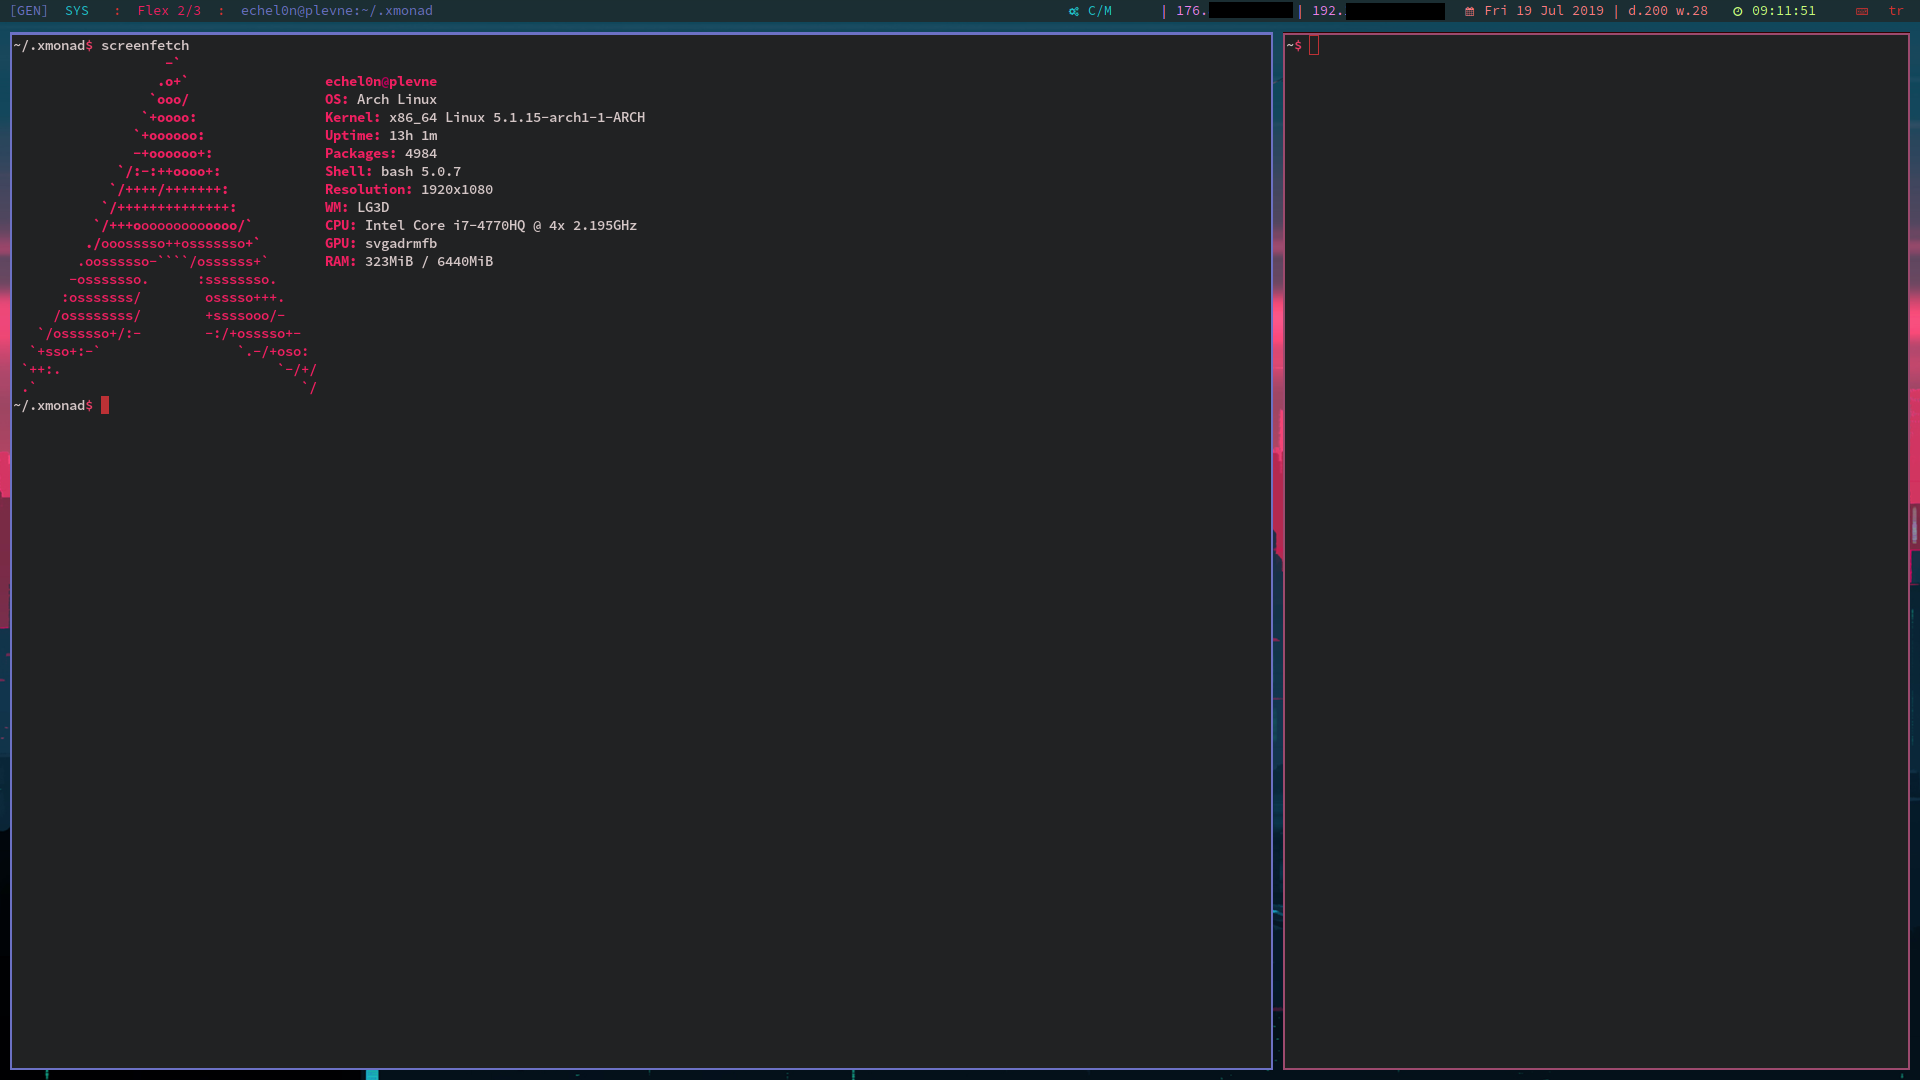Click the tr keyboard layout label
This screenshot has width=1920, height=1080.
tap(1896, 11)
